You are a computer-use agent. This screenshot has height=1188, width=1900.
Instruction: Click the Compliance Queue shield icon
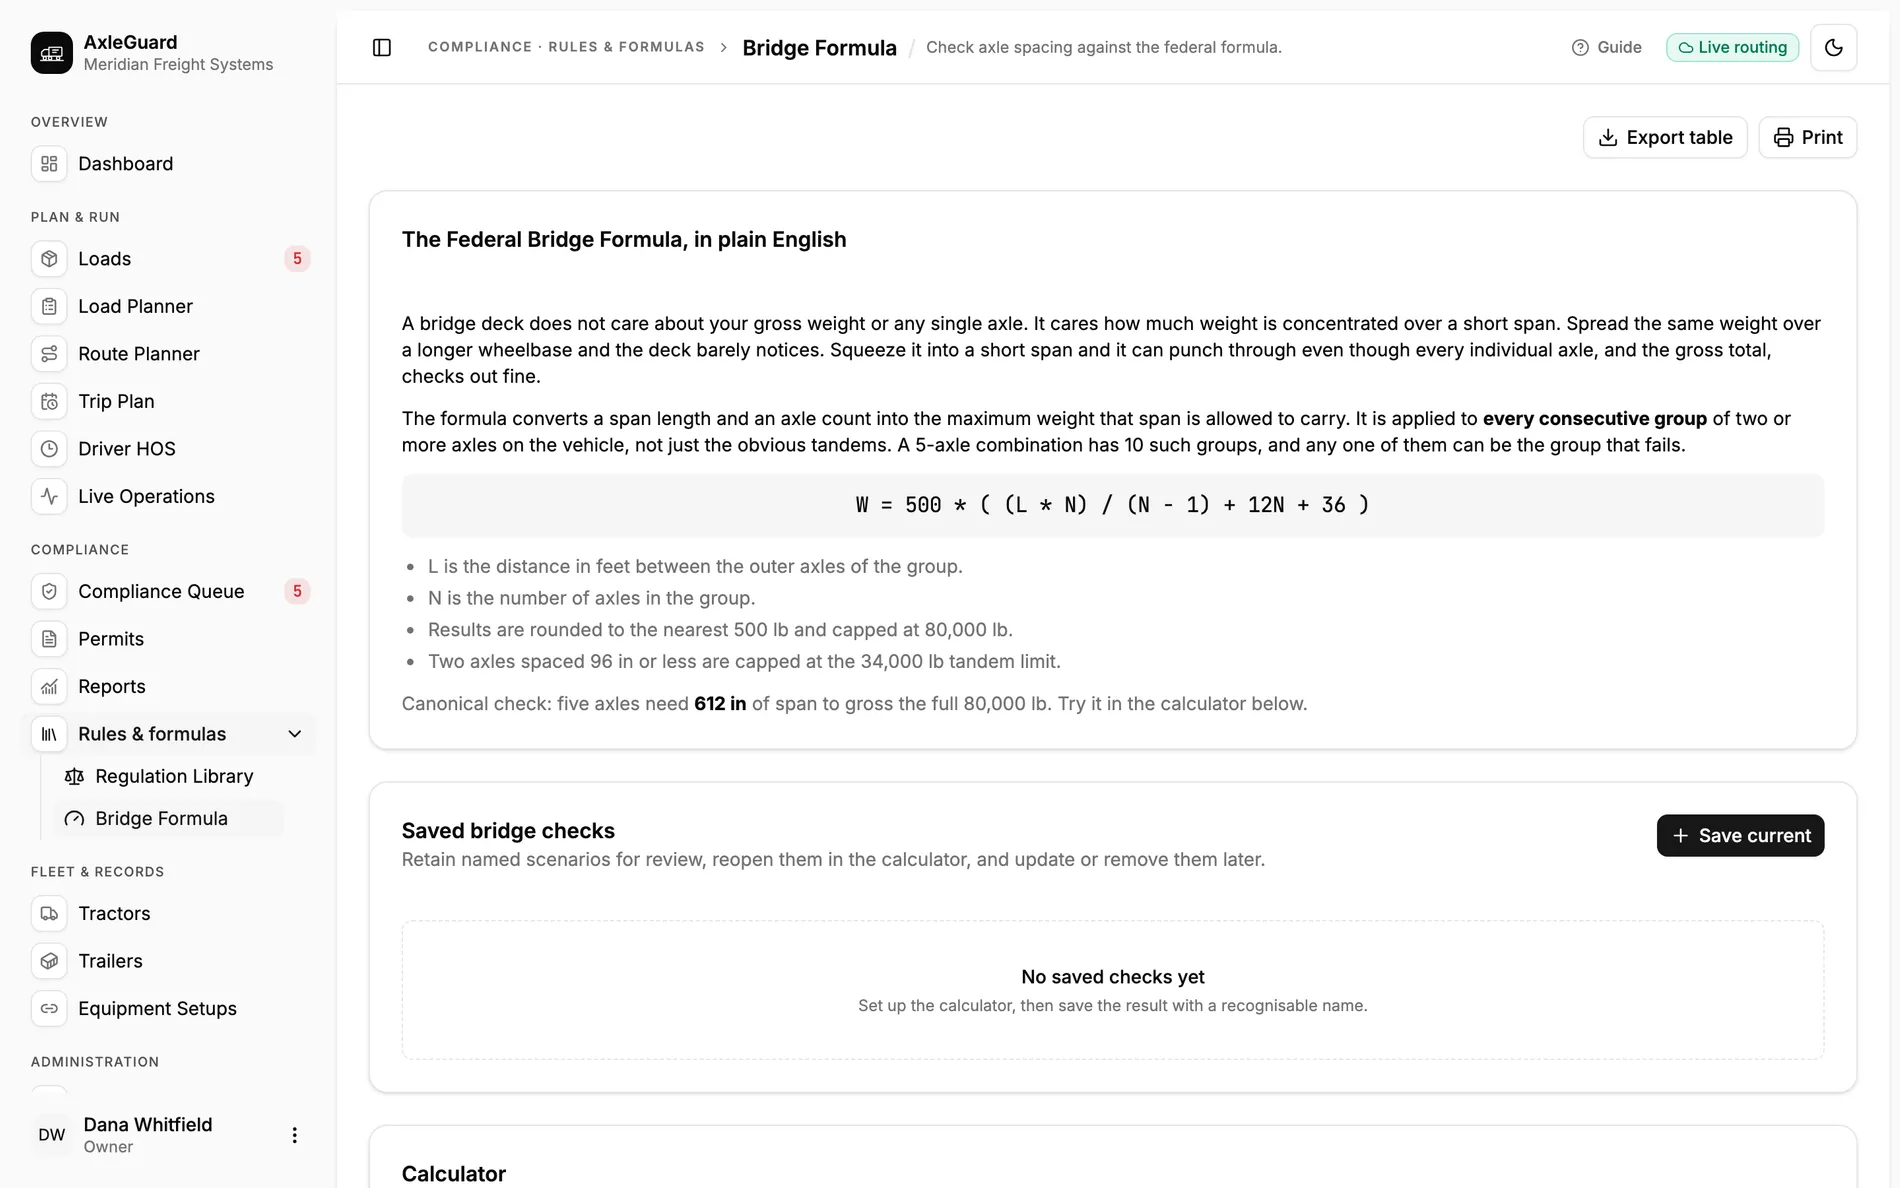49,591
